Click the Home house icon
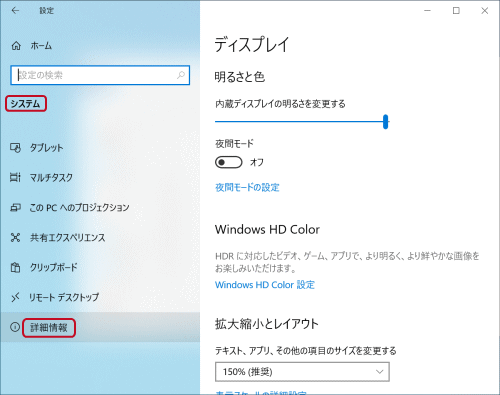This screenshot has width=500, height=395. (16, 46)
